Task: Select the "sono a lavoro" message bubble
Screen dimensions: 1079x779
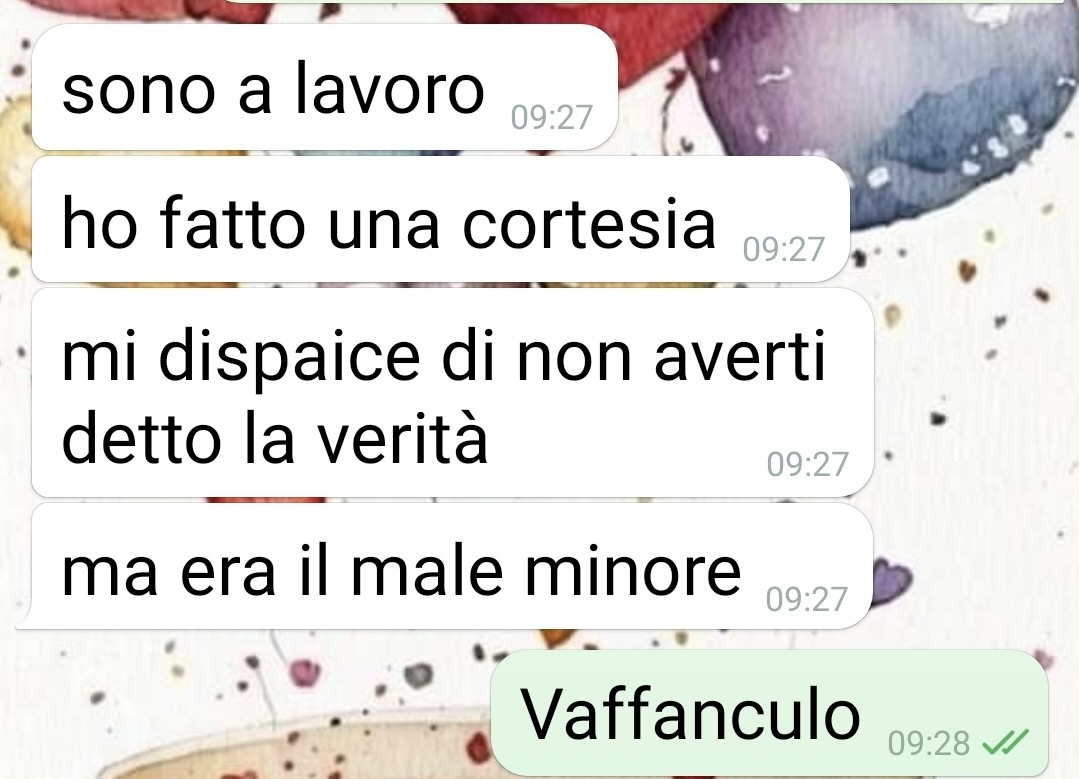Action: coord(325,87)
